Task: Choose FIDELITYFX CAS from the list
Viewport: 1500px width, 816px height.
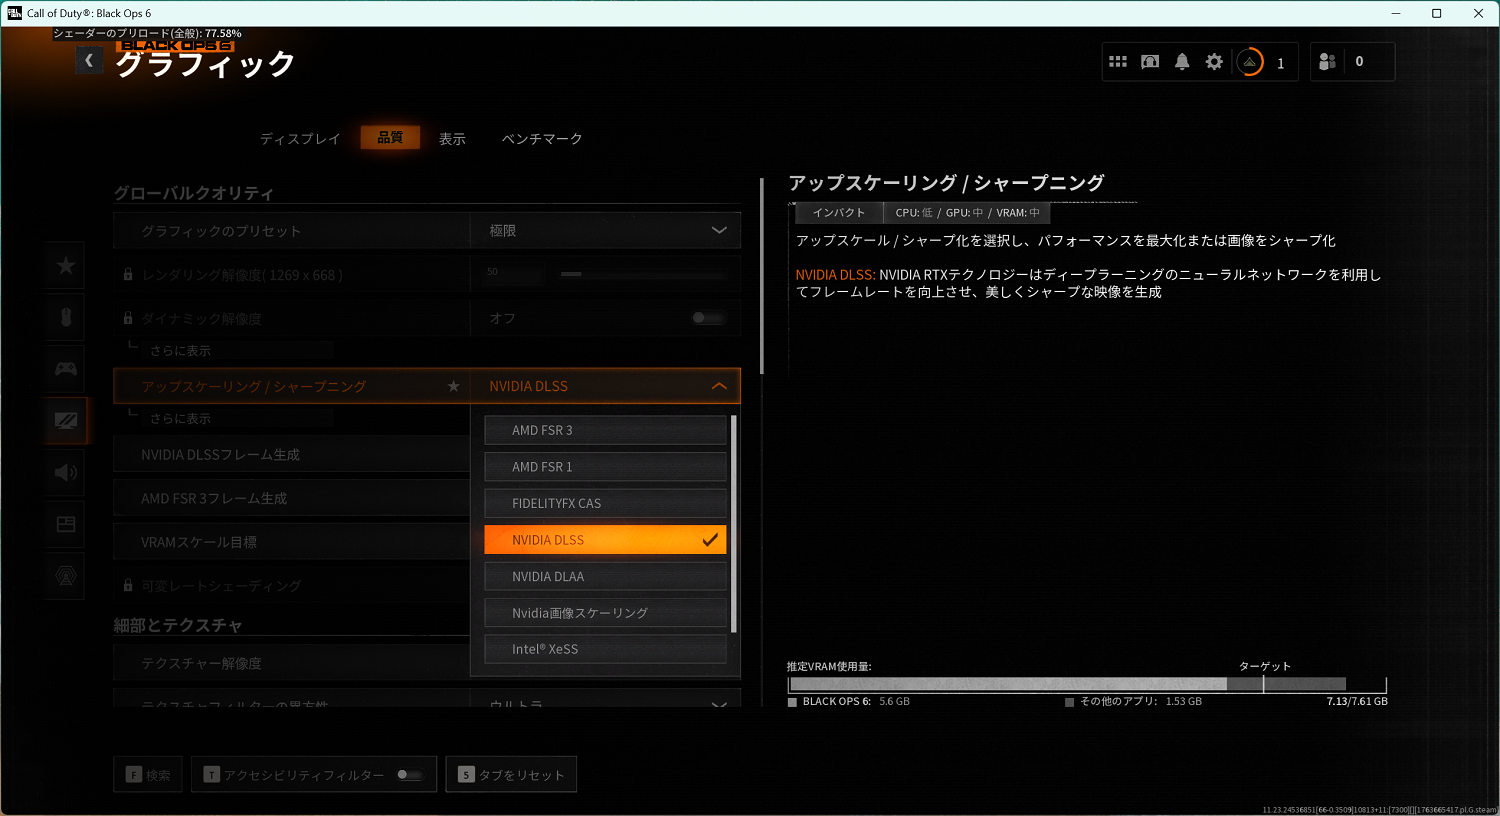Action: point(606,503)
